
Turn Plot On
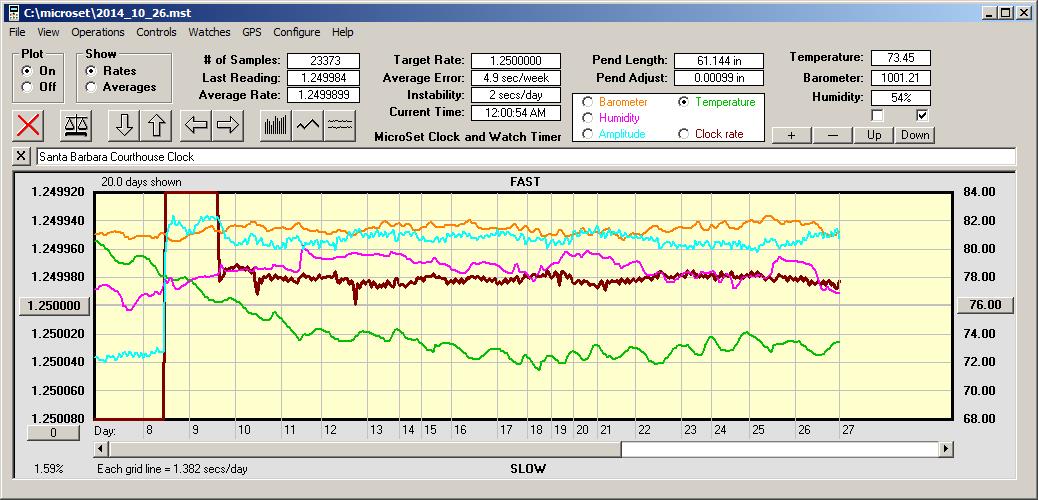coord(27,71)
